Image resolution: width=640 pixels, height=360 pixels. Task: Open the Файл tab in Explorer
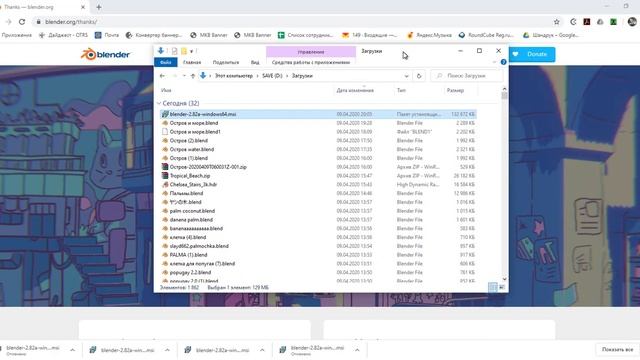166,62
